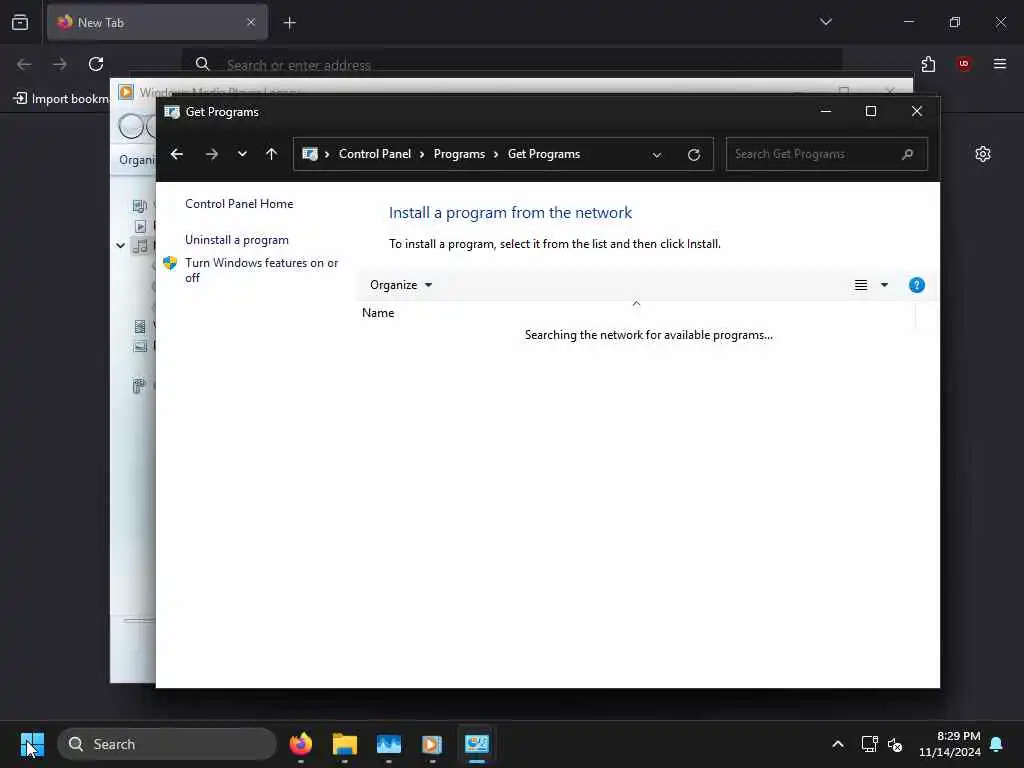Open Firefox from taskbar
This screenshot has height=768, width=1024.
point(300,744)
